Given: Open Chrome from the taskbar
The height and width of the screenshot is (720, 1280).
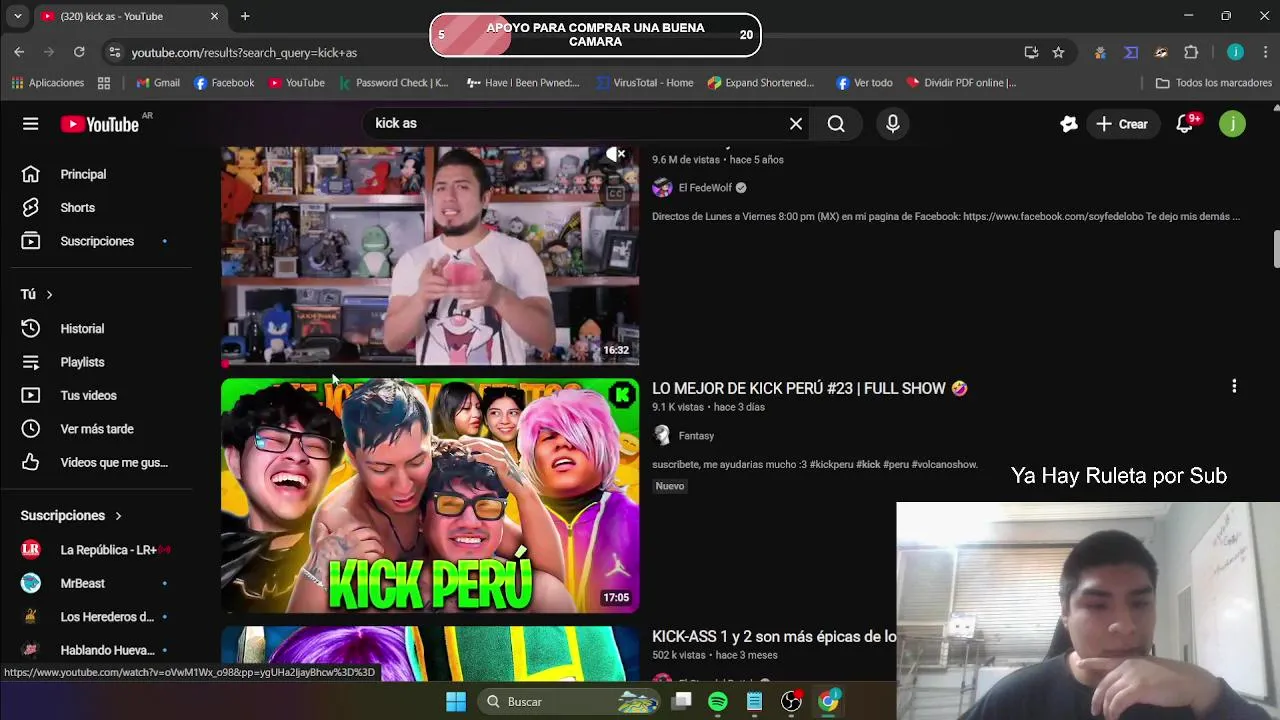Looking at the screenshot, I should click(828, 702).
